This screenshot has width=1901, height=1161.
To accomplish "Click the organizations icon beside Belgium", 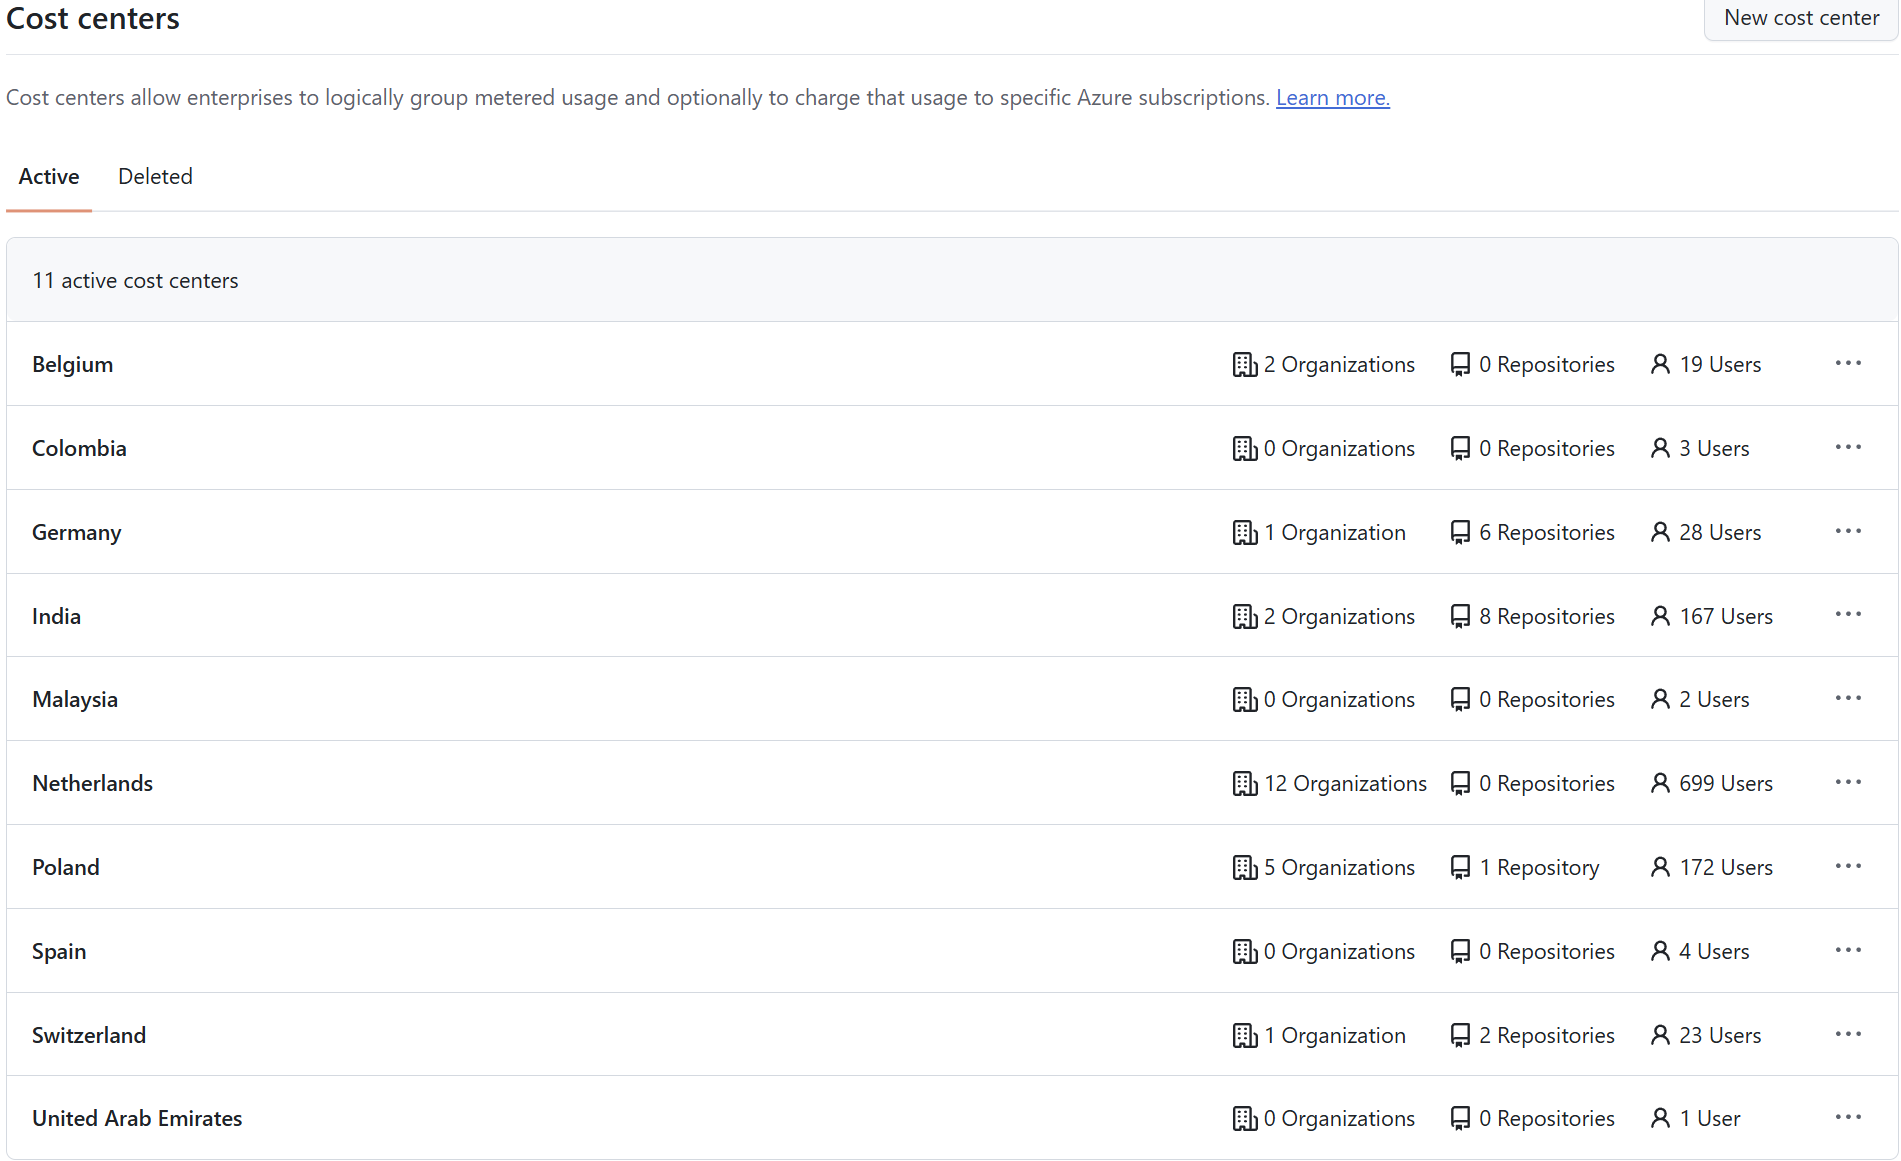I will point(1244,364).
